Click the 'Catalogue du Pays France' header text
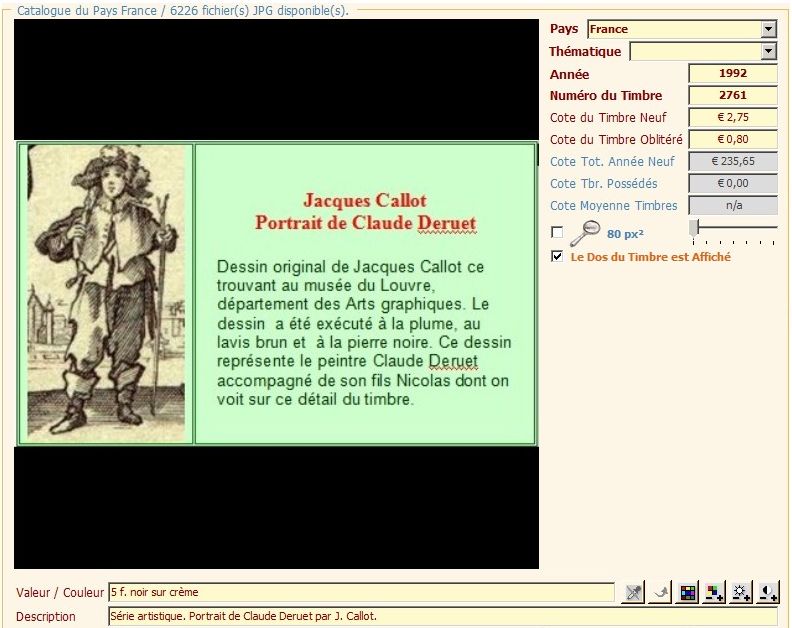The height and width of the screenshot is (628, 792). tap(87, 11)
